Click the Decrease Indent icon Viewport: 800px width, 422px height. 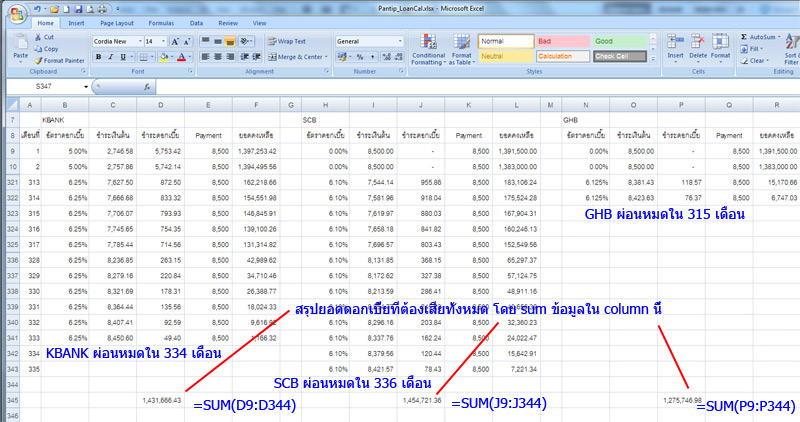click(x=245, y=57)
